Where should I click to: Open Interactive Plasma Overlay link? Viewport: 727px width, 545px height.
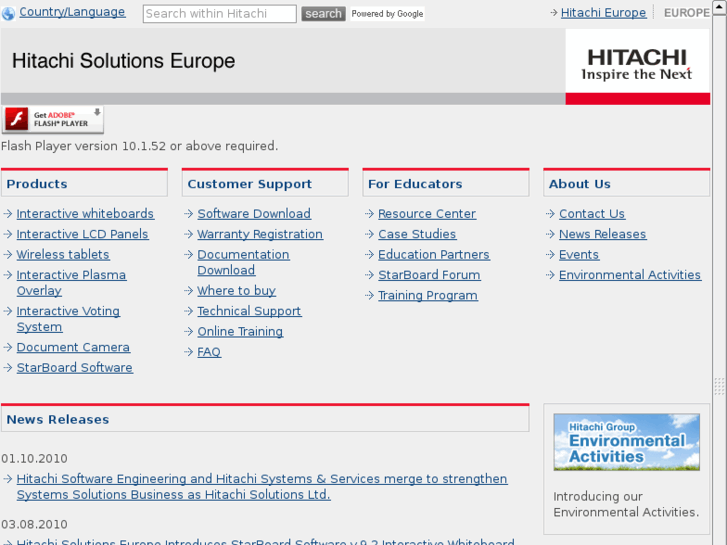tap(71, 283)
